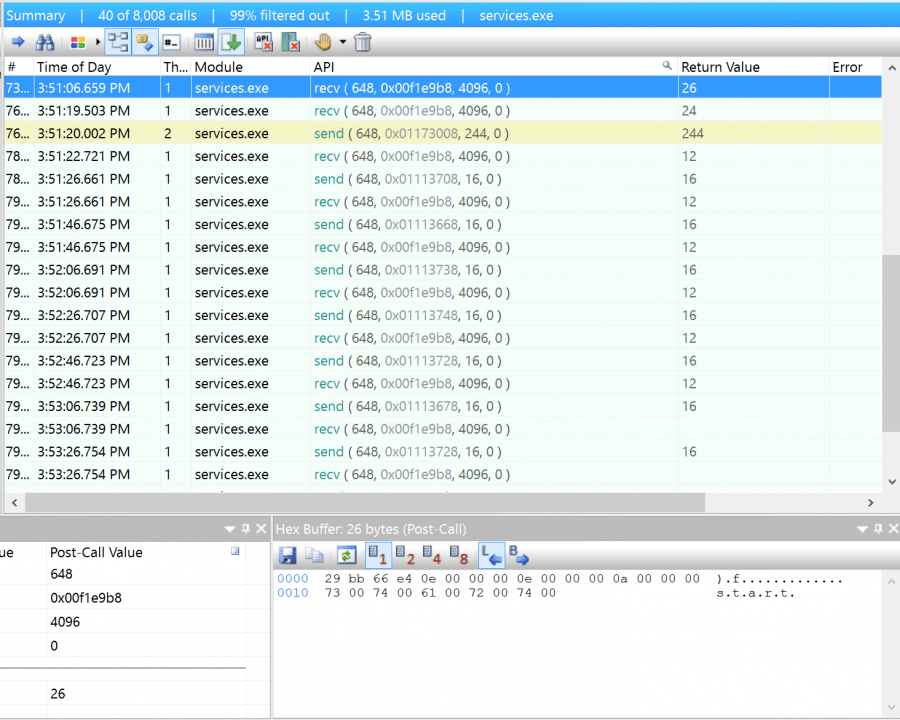Click the hand pause-monitoring icon
The width and height of the screenshot is (900, 720).
click(x=323, y=42)
